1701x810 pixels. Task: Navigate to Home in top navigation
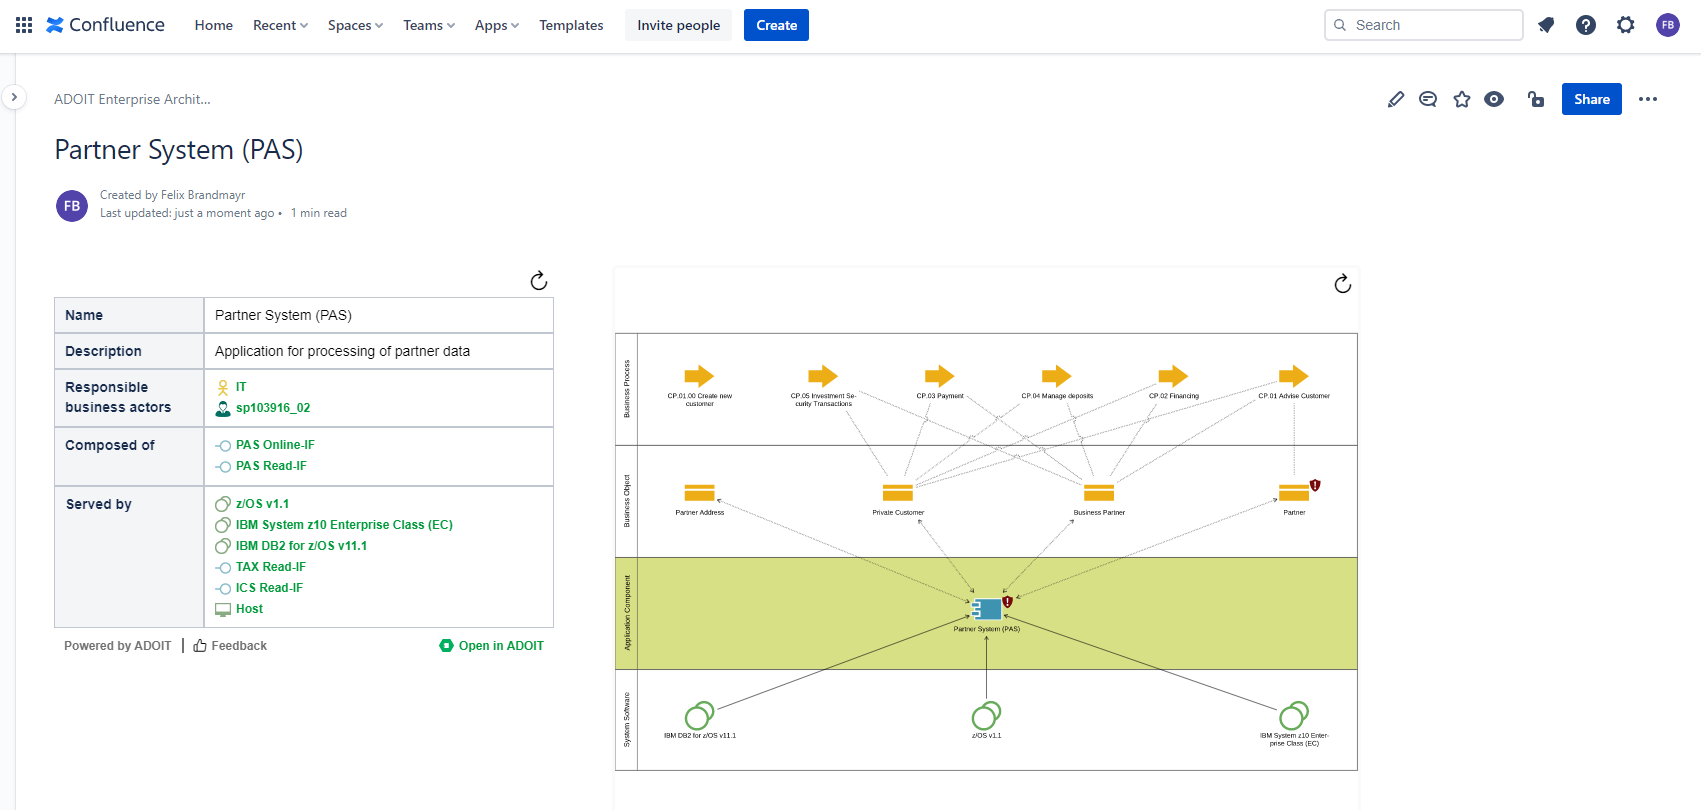coord(213,25)
